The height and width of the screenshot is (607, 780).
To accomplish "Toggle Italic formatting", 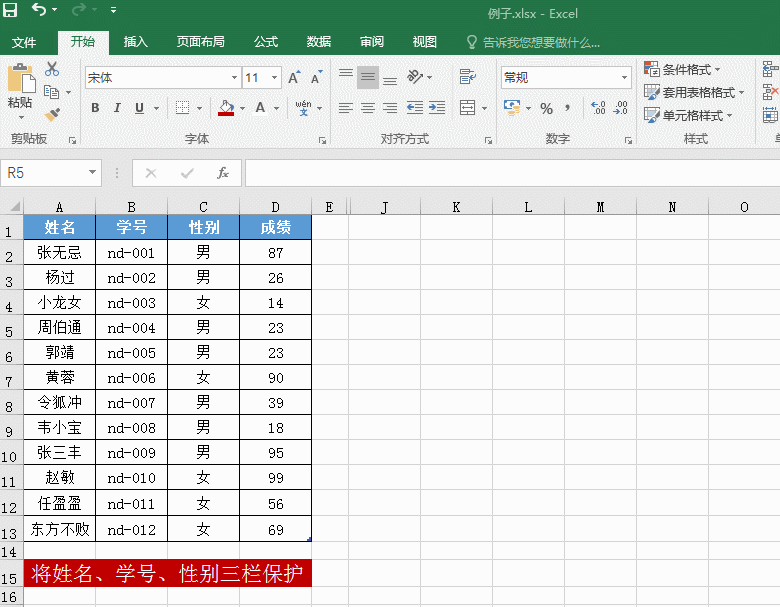I will 117,108.
